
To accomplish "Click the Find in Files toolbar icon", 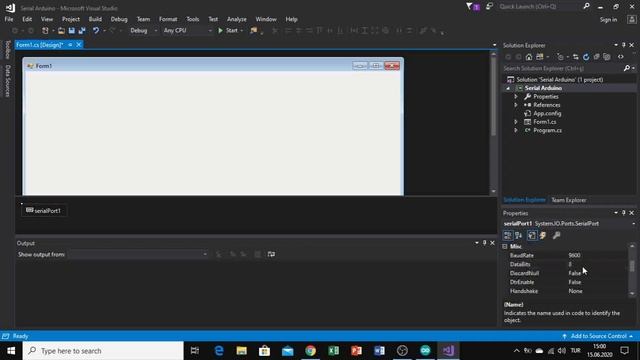I will [x=253, y=31].
